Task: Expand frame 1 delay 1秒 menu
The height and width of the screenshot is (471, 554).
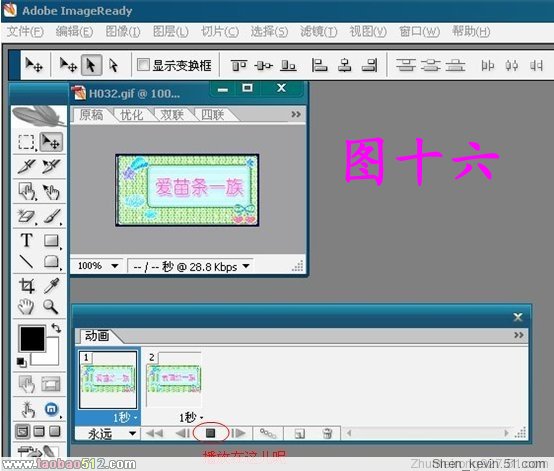Action: pos(125,418)
